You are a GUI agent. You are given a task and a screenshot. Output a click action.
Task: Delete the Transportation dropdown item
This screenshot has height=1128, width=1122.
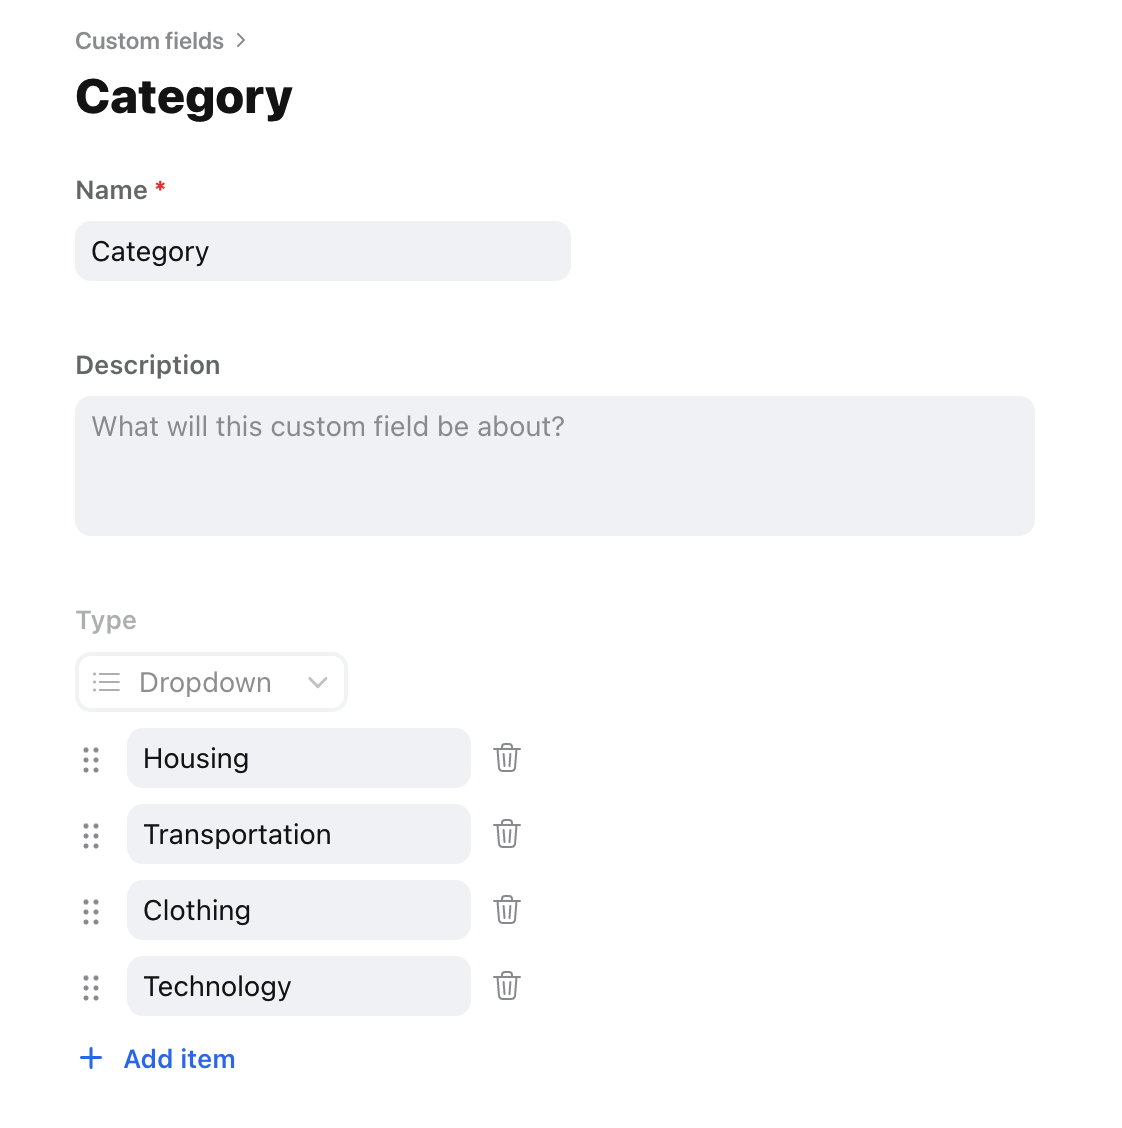tap(506, 834)
